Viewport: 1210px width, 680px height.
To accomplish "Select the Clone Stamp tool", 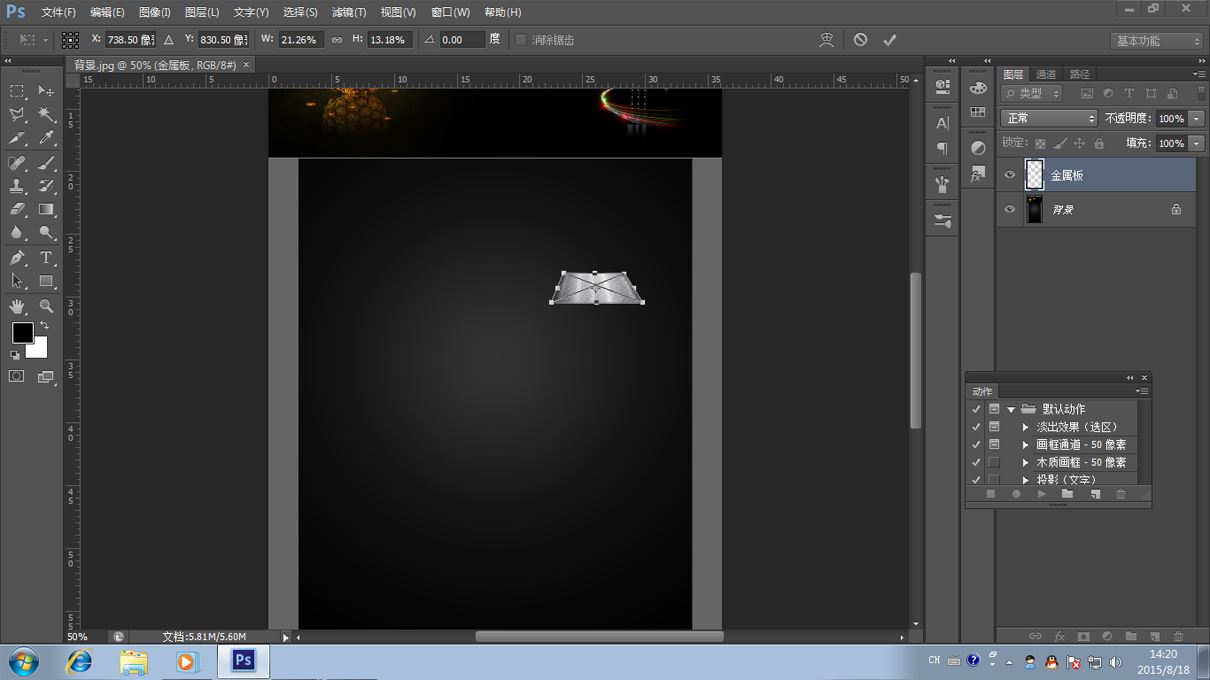I will (x=17, y=186).
